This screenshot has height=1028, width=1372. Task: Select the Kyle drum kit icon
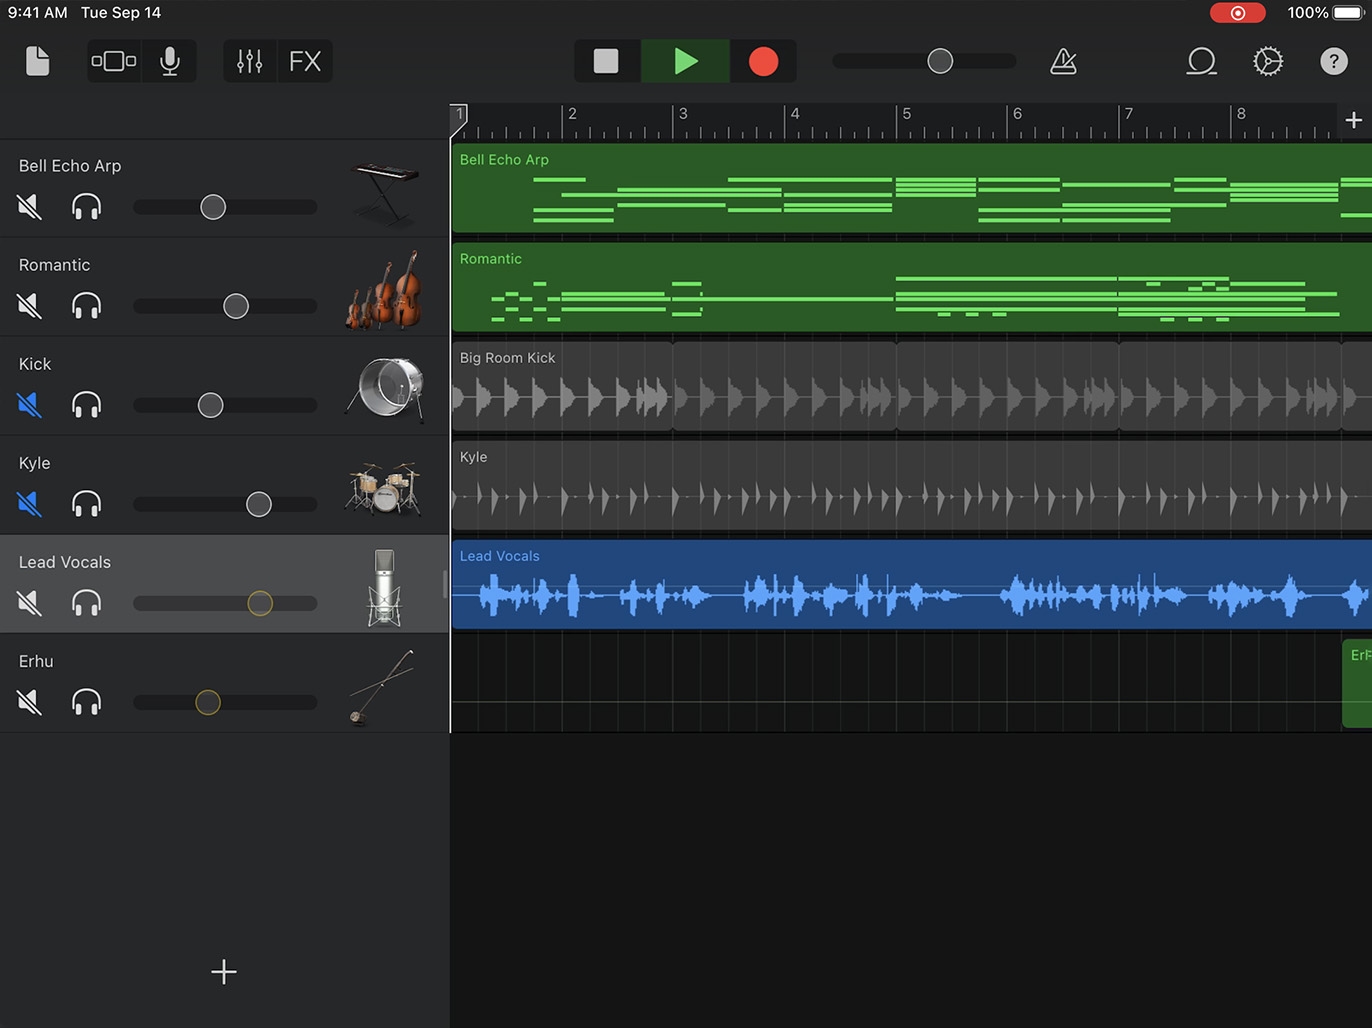385,488
